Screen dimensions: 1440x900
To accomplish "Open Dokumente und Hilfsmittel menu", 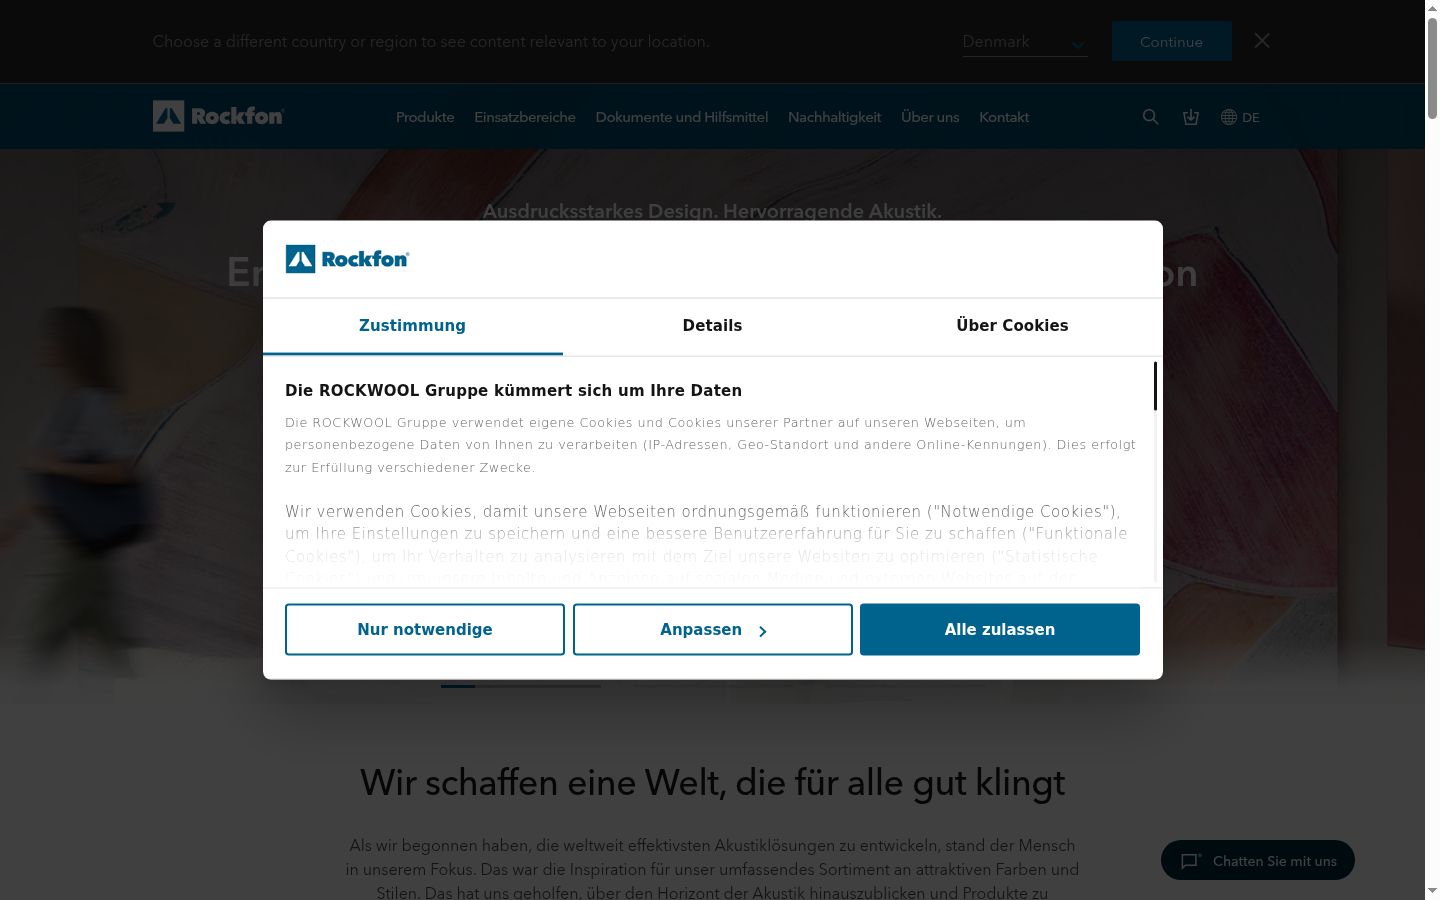I will (682, 117).
